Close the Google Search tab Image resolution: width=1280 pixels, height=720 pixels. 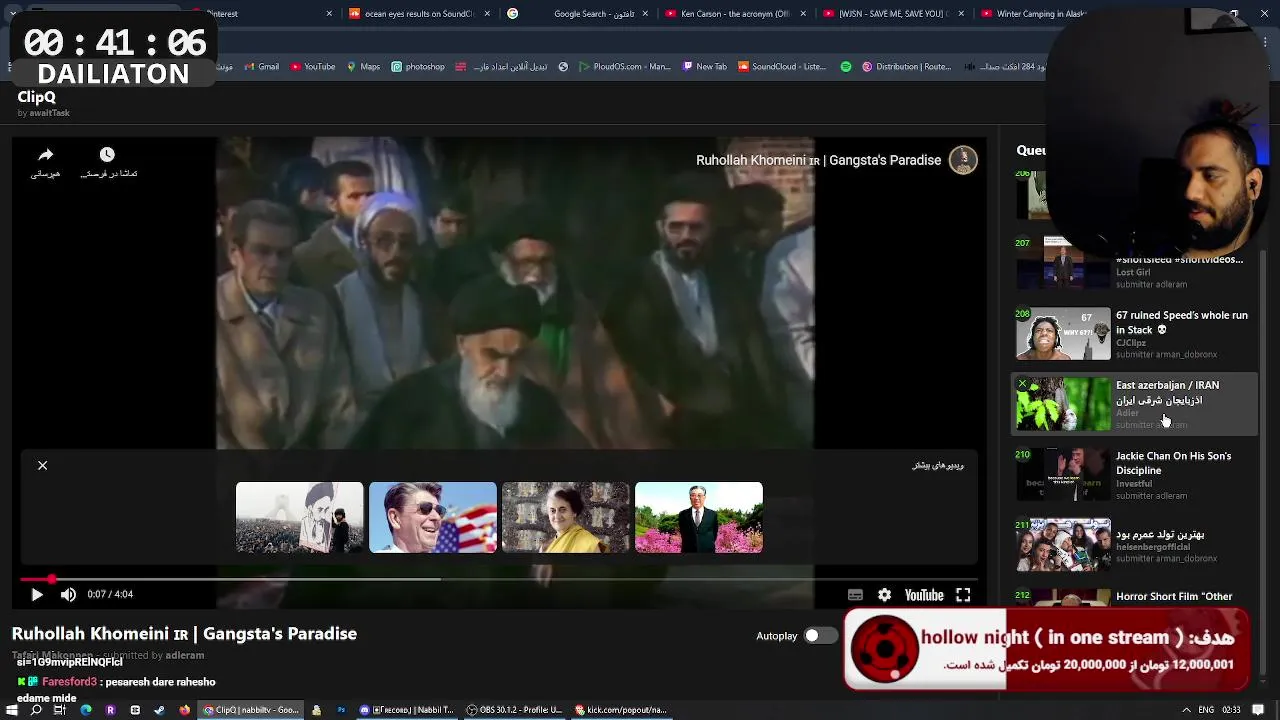coord(645,14)
